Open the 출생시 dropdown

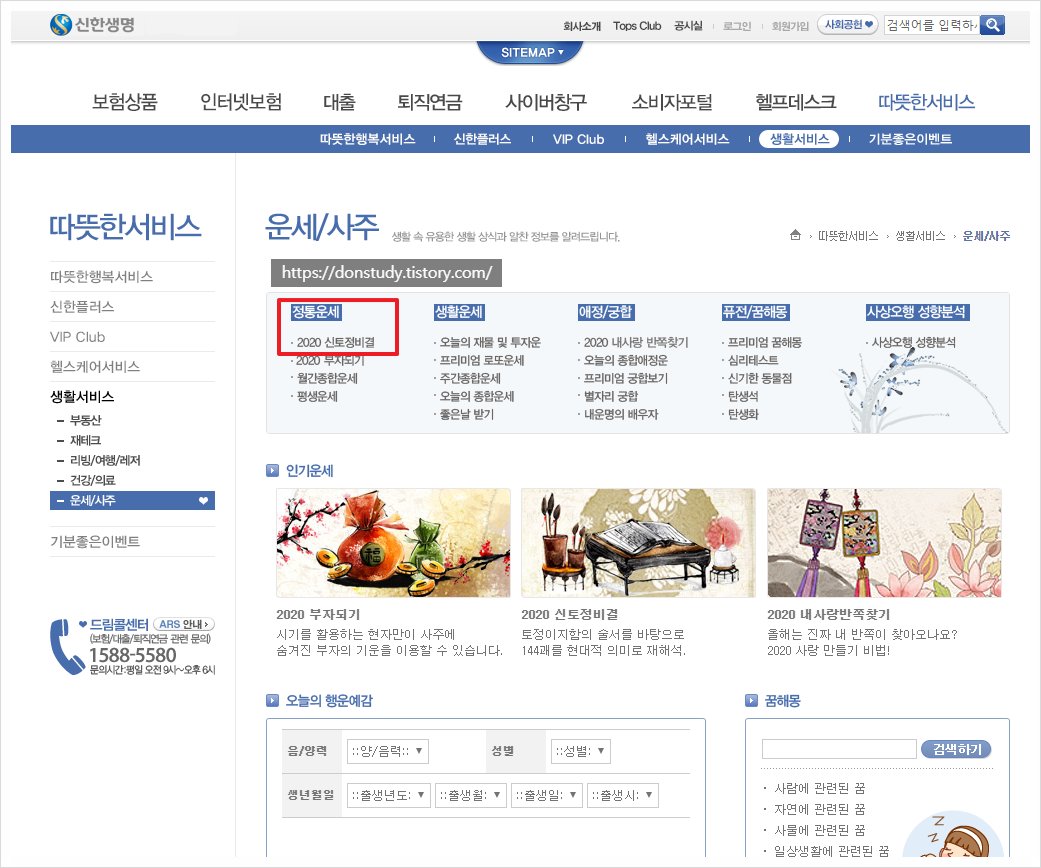[x=623, y=795]
